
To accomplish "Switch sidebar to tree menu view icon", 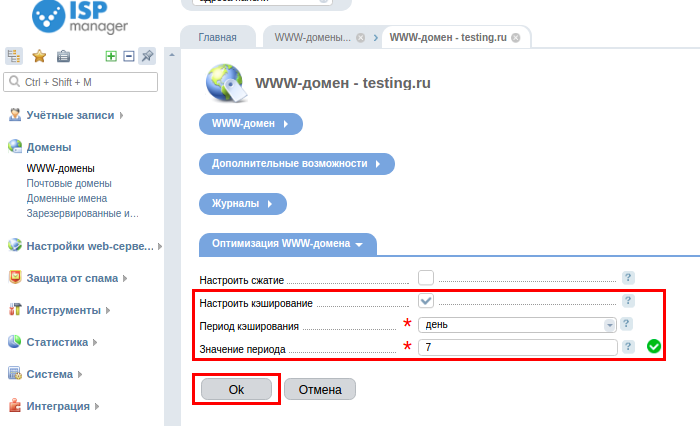I will click(x=14, y=56).
